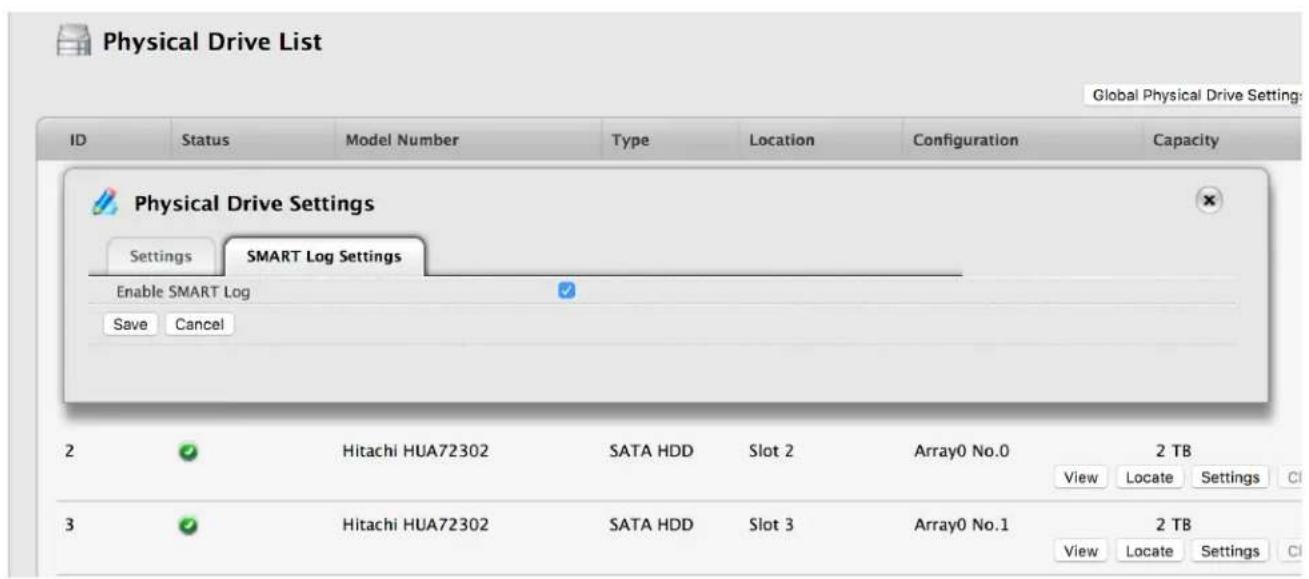The width and height of the screenshot is (1309, 579).
Task: Click the Type column header
Action: (630, 142)
